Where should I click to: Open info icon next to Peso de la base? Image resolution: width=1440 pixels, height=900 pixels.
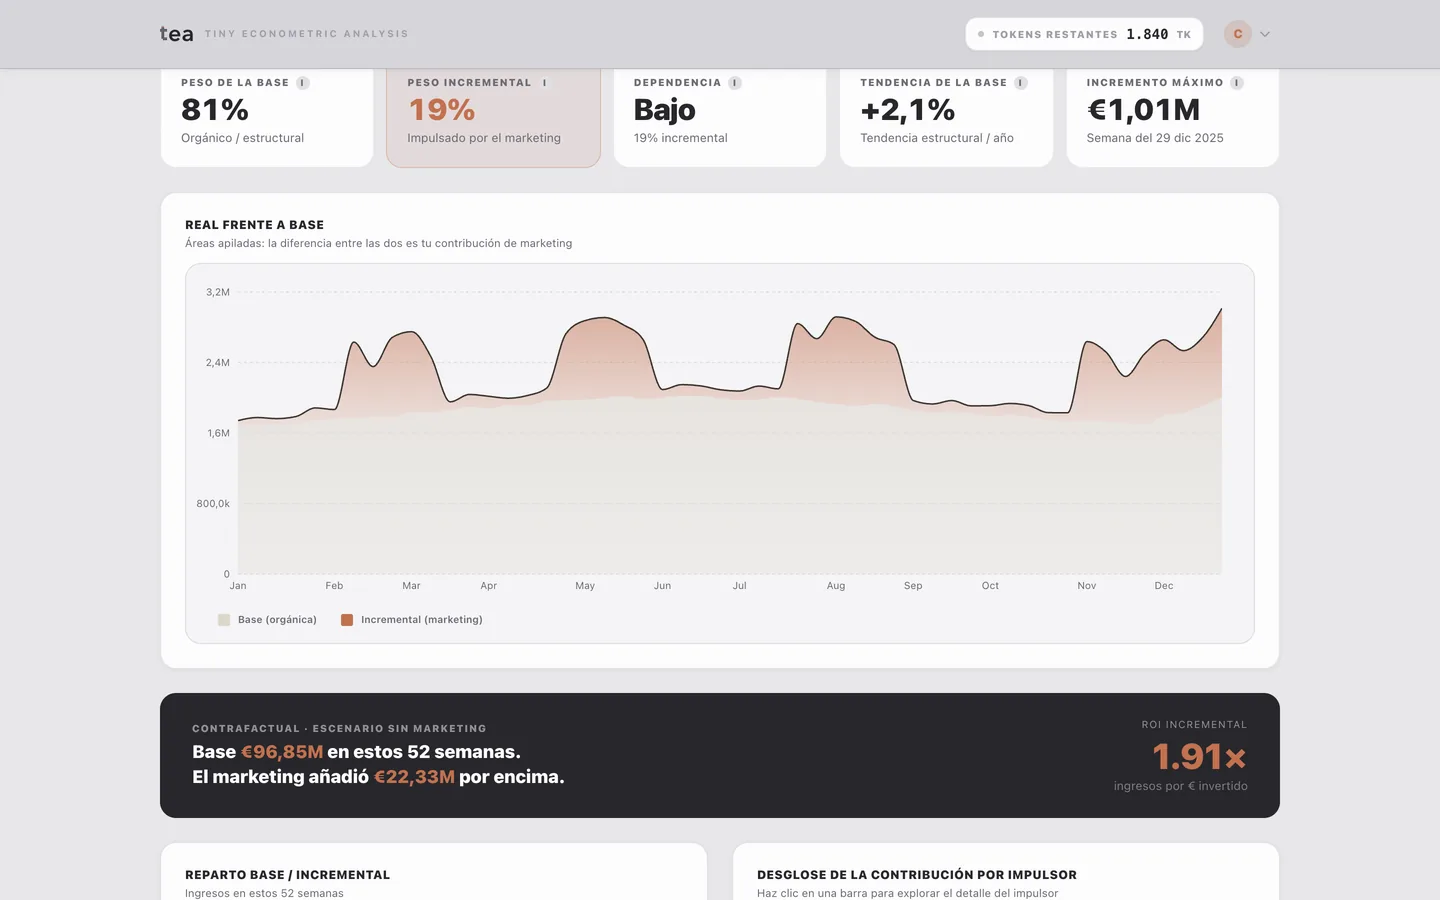pos(303,83)
